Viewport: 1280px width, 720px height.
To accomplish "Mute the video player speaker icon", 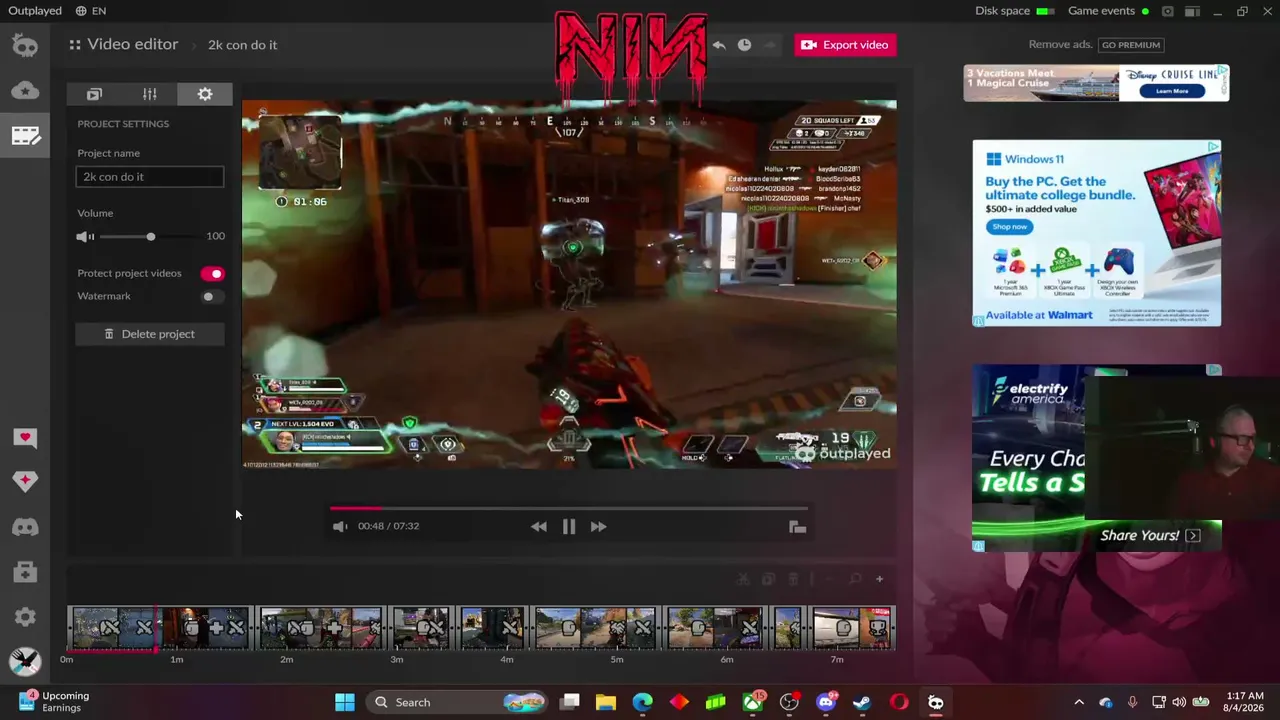I will click(340, 526).
